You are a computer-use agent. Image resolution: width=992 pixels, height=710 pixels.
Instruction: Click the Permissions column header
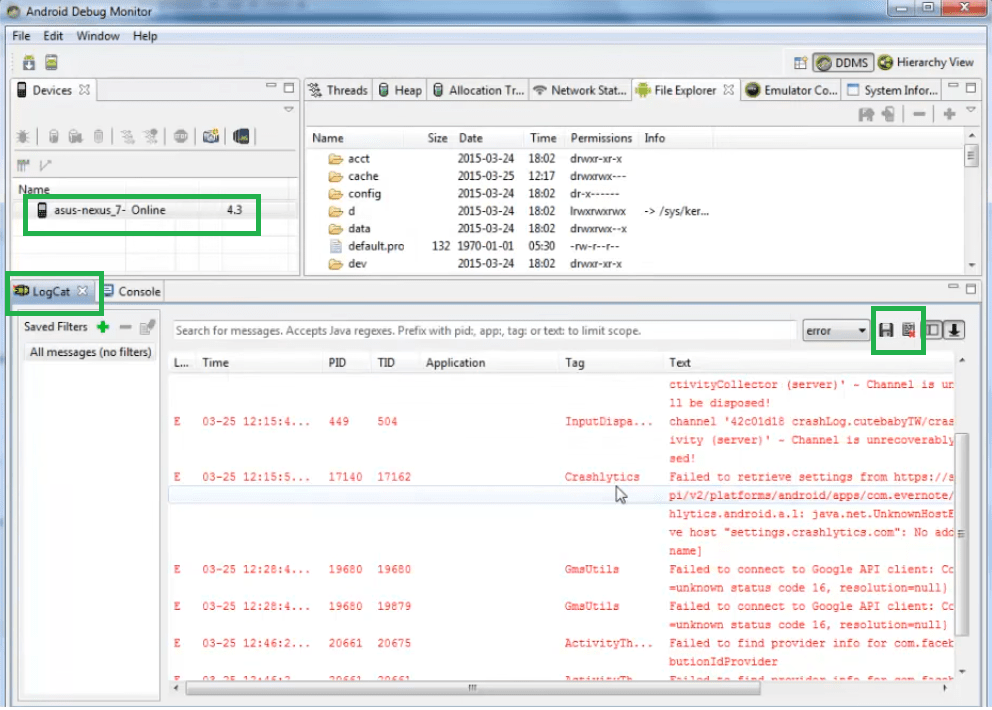tap(601, 138)
